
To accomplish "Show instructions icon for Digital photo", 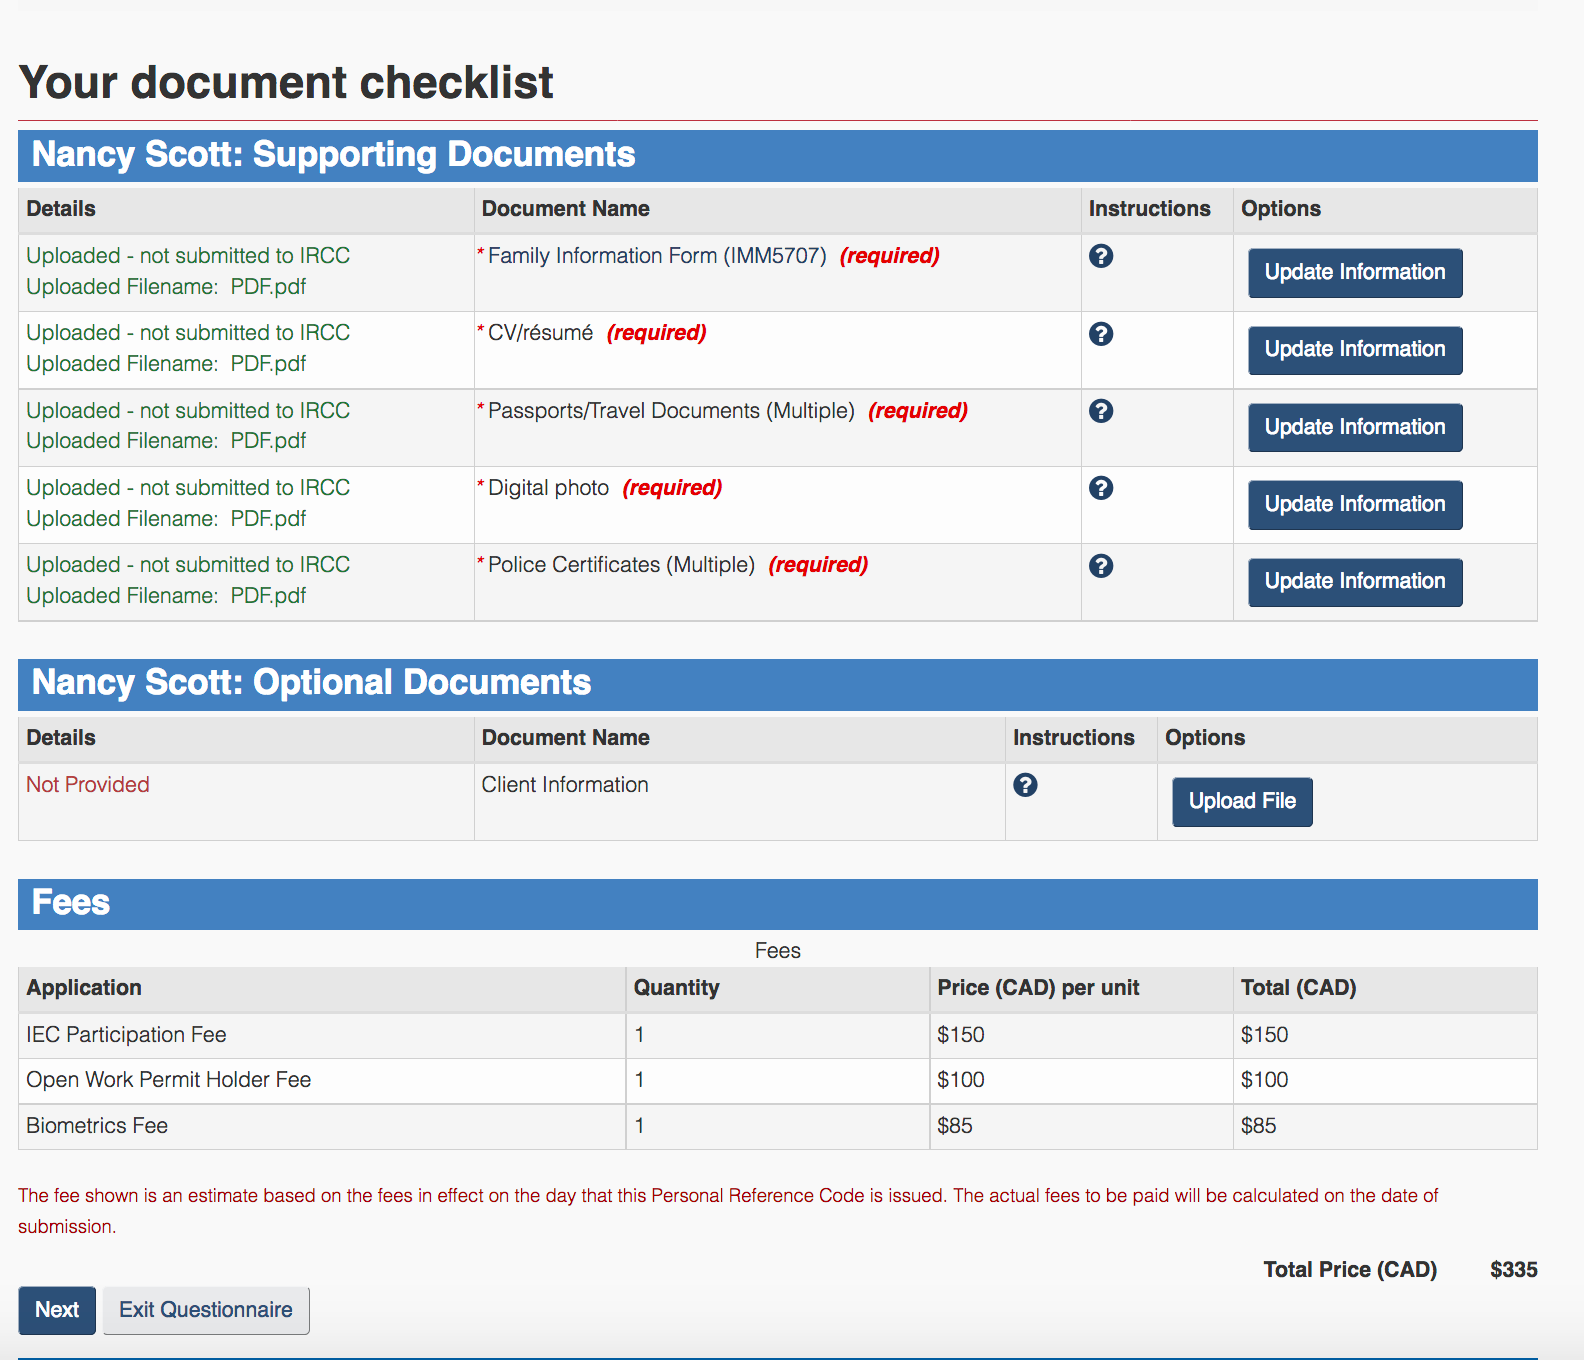I will [1101, 488].
